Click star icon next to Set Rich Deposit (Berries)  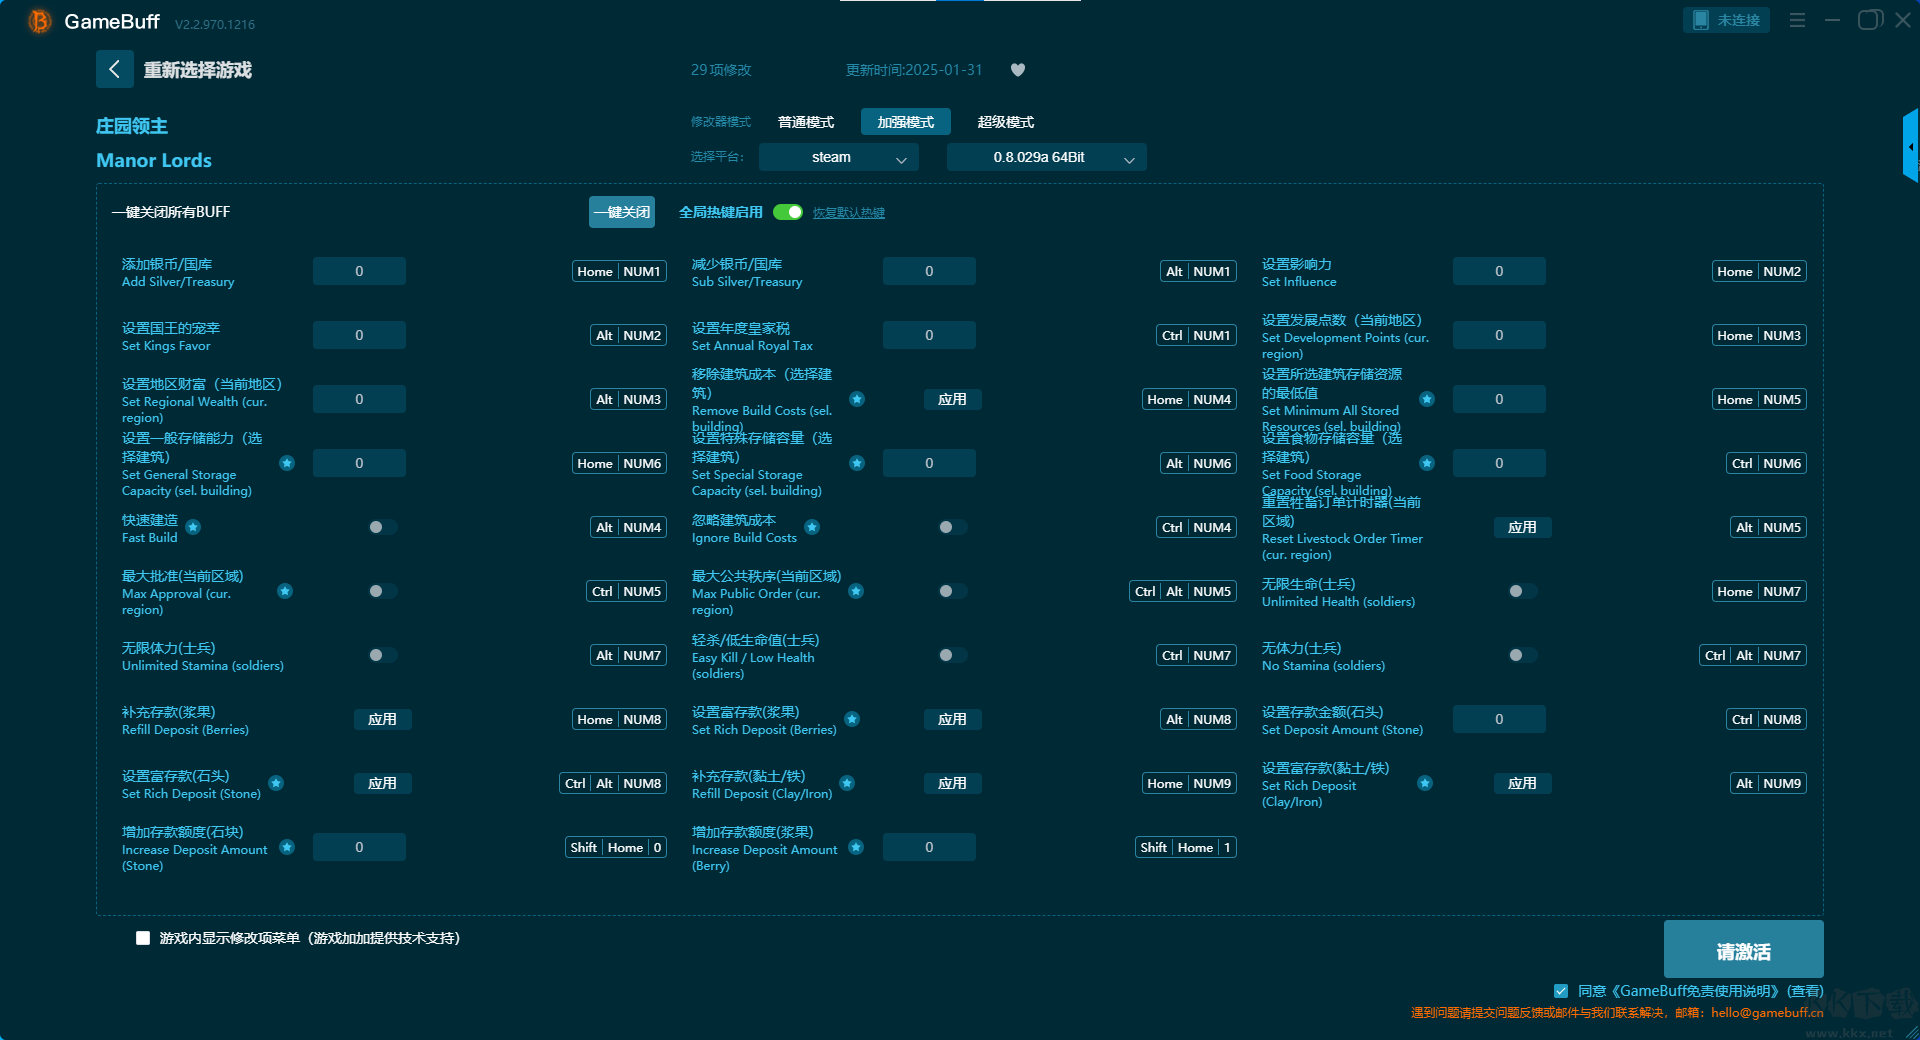click(852, 719)
